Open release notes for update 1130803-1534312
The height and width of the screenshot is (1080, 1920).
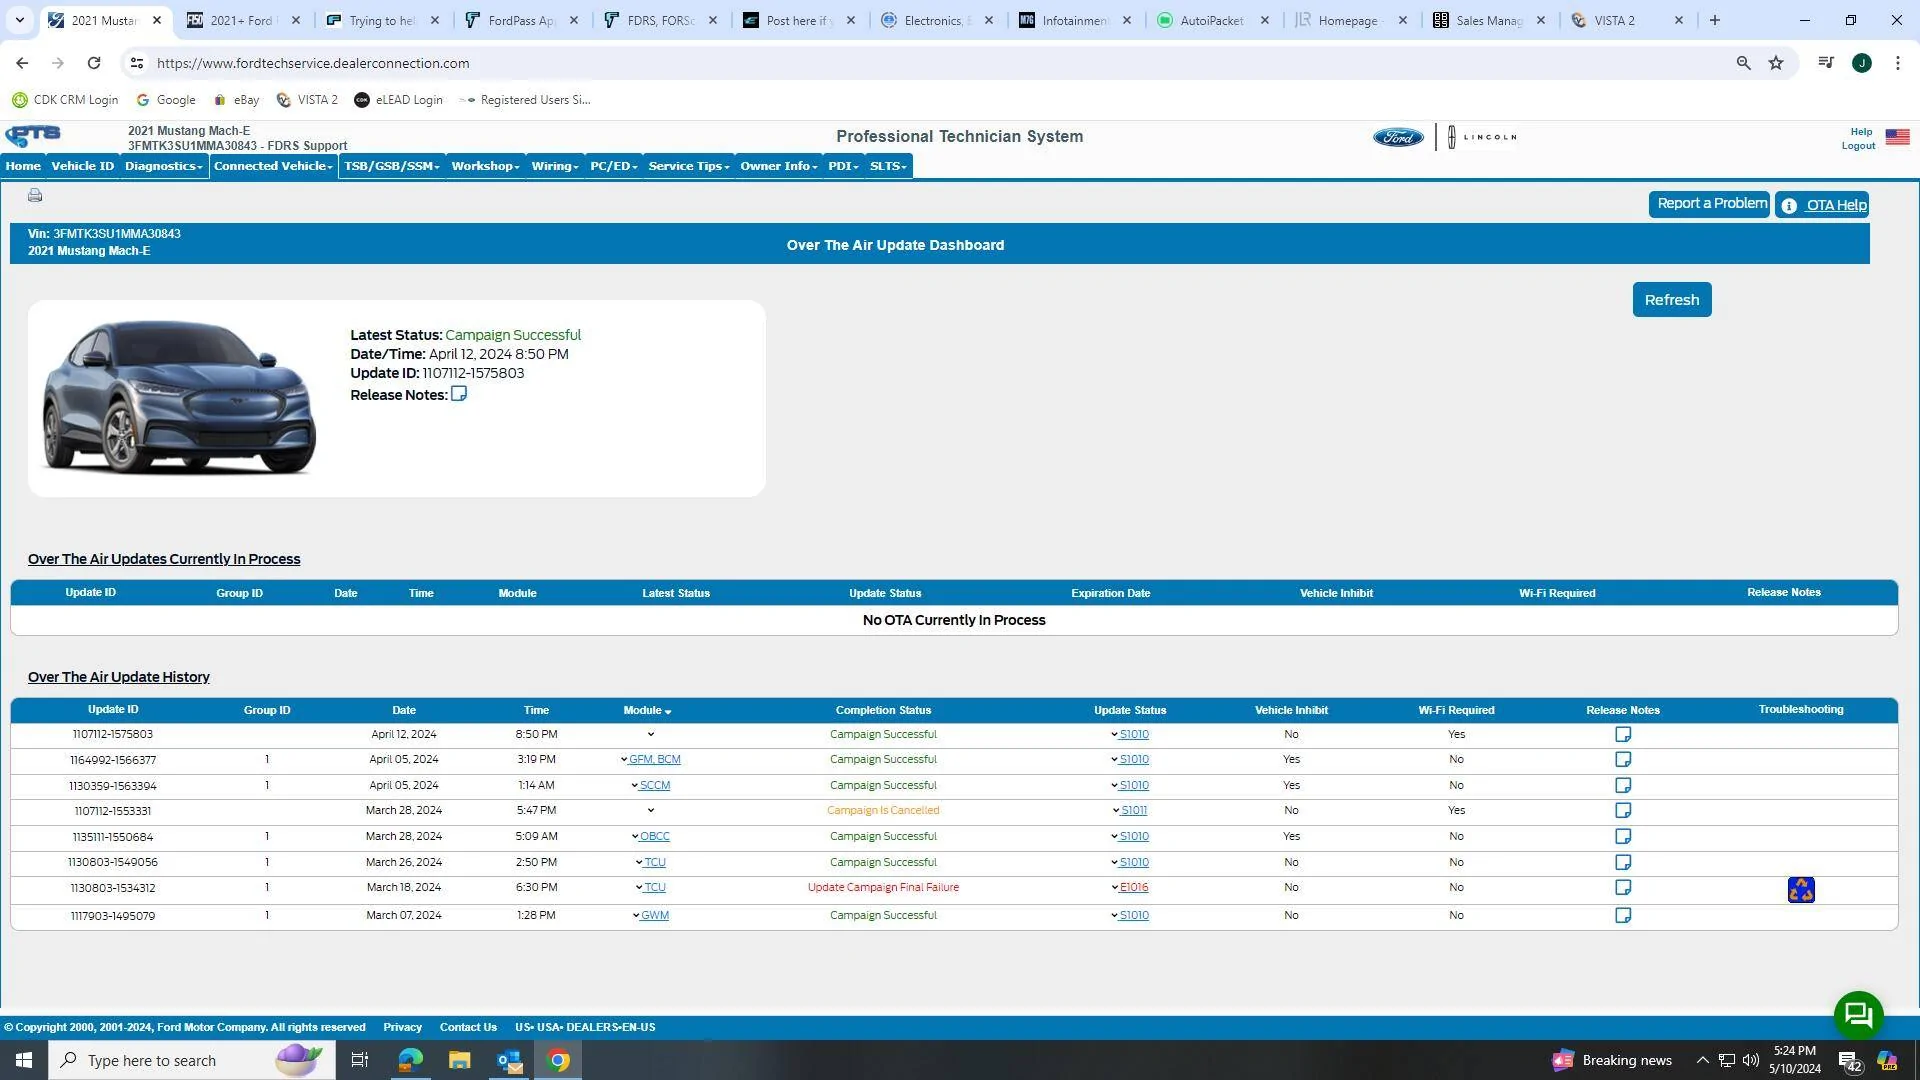[1623, 887]
